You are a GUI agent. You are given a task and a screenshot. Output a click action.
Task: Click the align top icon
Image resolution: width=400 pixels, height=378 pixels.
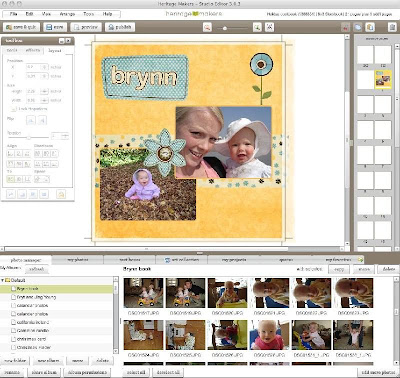pos(11,164)
